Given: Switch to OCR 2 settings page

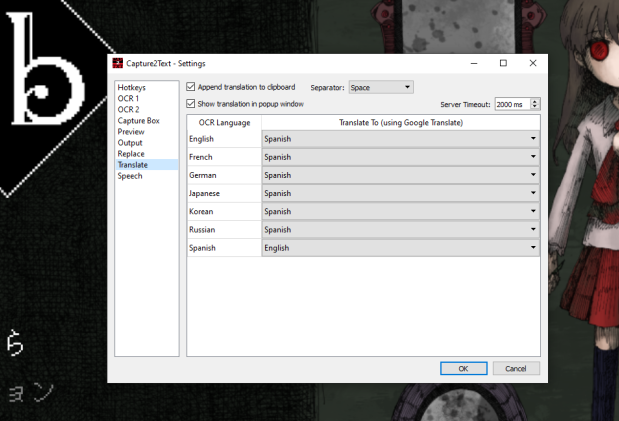Looking at the screenshot, I should [128, 110].
